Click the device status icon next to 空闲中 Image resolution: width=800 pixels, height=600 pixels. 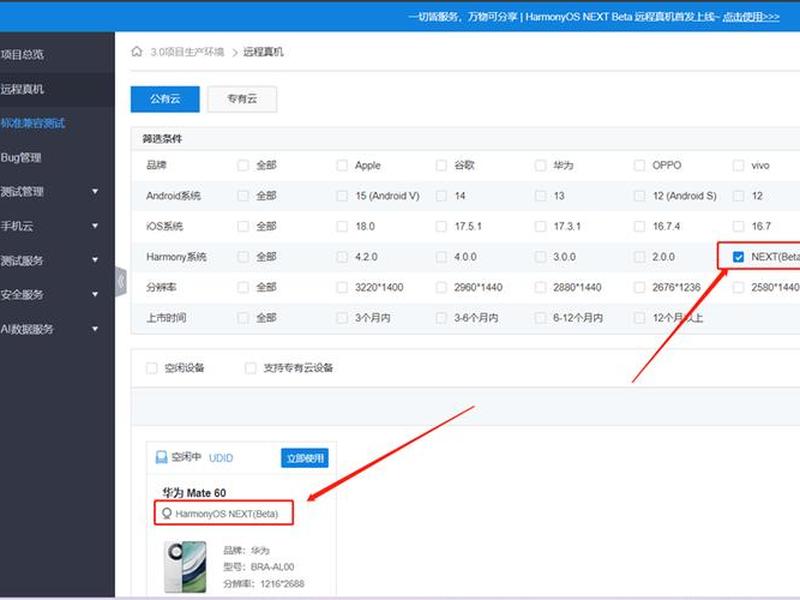click(x=161, y=457)
